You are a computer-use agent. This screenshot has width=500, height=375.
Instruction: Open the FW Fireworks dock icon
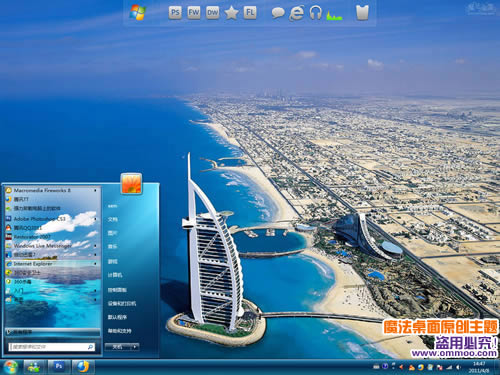(194, 13)
